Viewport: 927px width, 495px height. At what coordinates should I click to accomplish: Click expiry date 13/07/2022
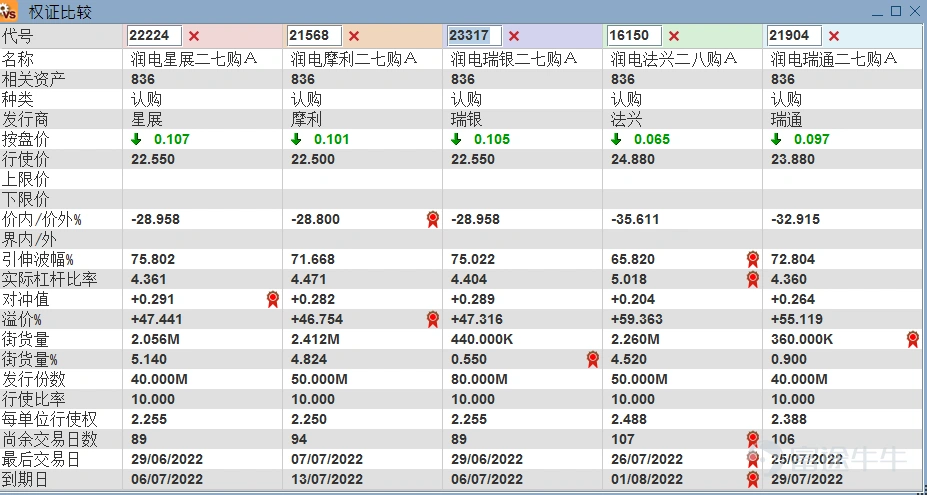(x=327, y=479)
